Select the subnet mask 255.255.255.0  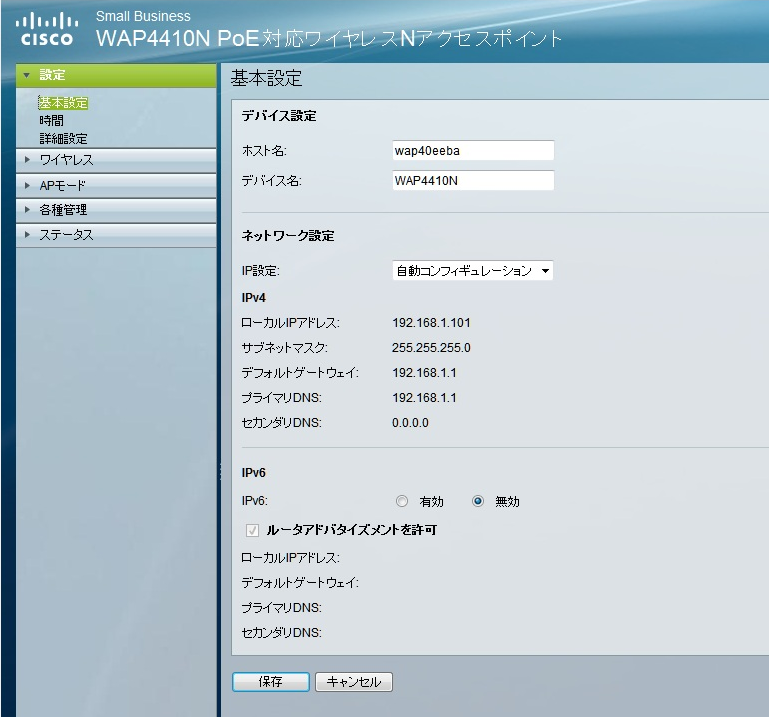point(431,348)
